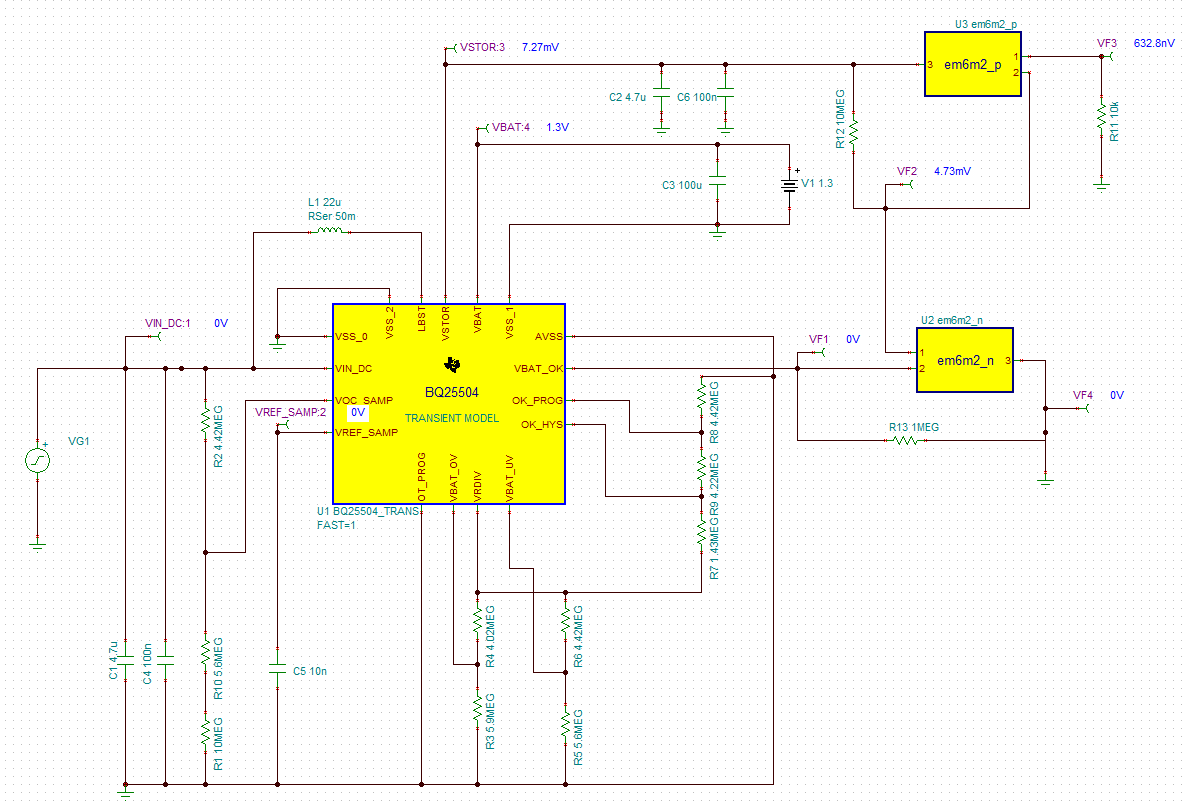
Task: Click the U3 em6m2_p reference label
Action: [x=986, y=24]
